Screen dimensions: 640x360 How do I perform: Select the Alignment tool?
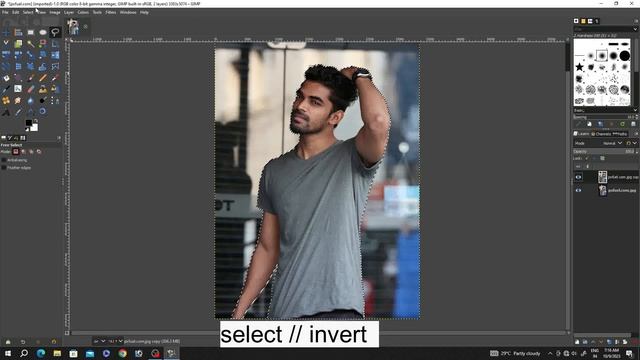(x=18, y=32)
